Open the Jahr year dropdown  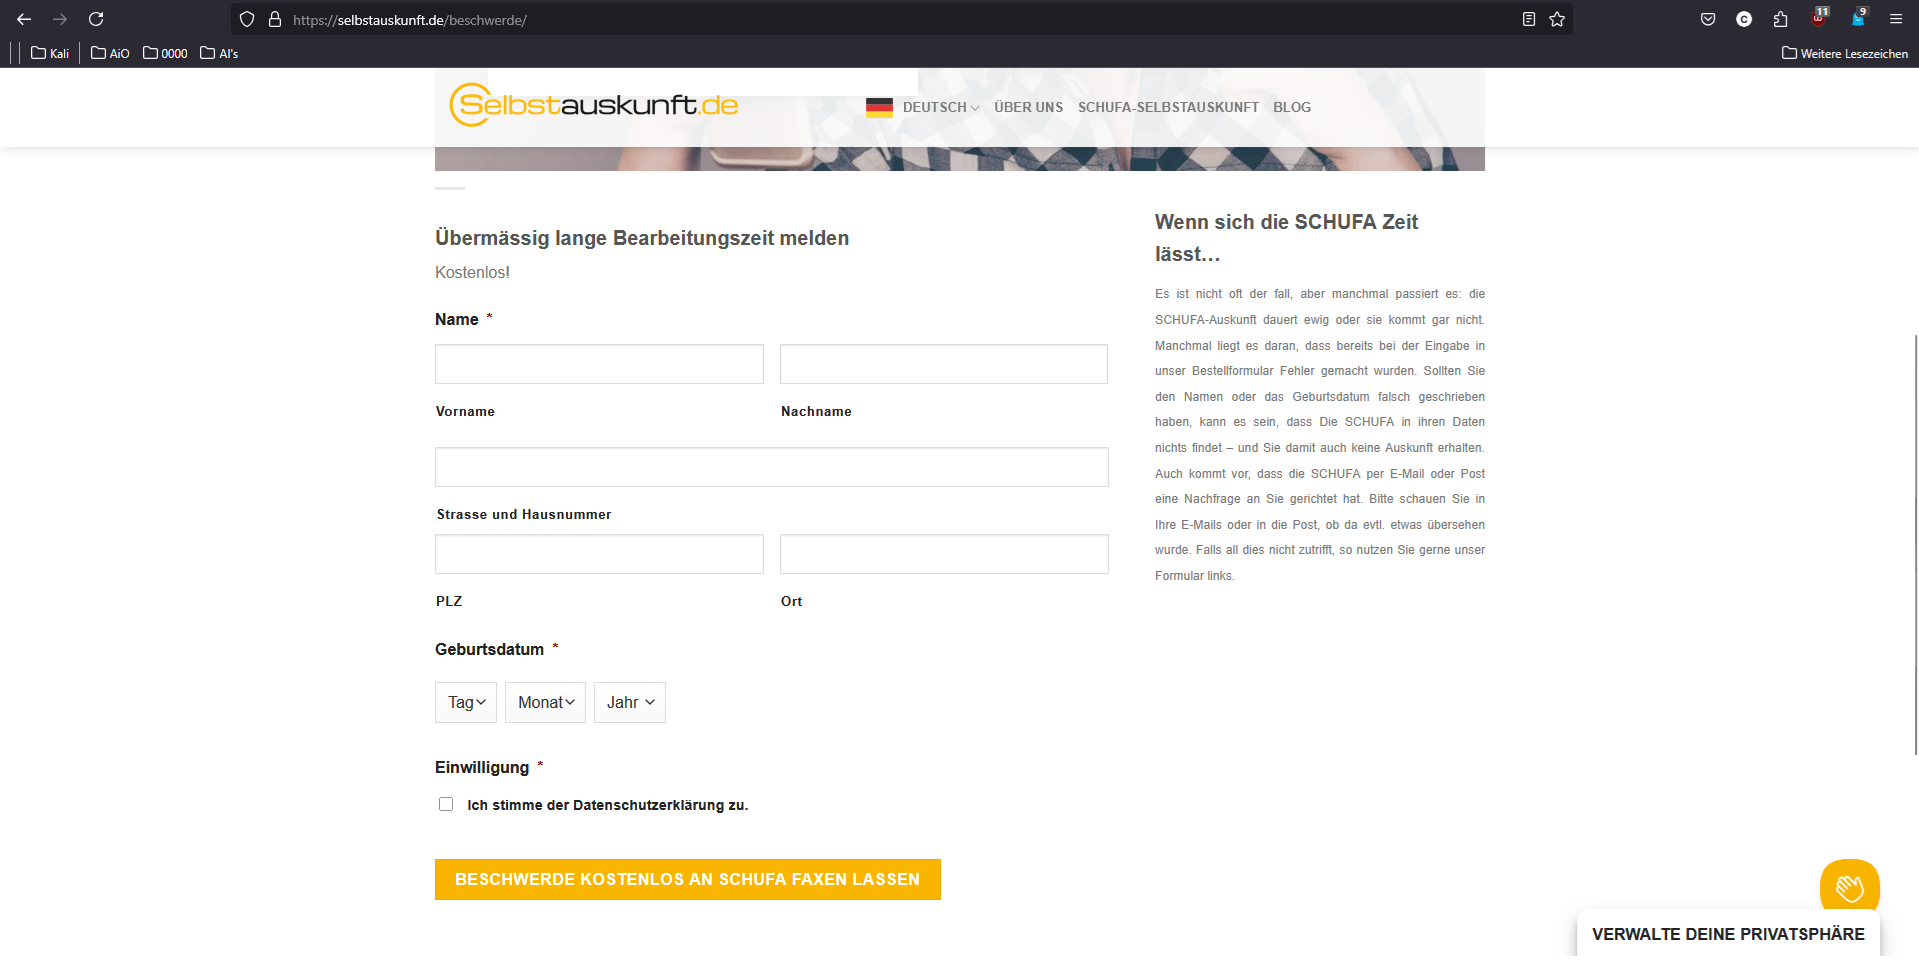tap(630, 702)
